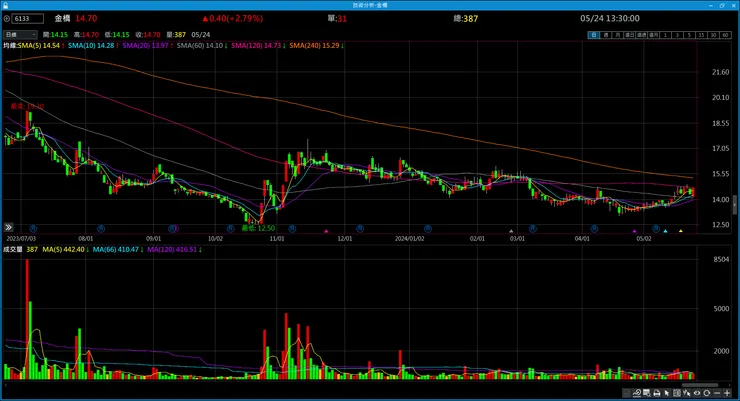
Task: Select the 5 minute interval button
Action: [x=690, y=35]
